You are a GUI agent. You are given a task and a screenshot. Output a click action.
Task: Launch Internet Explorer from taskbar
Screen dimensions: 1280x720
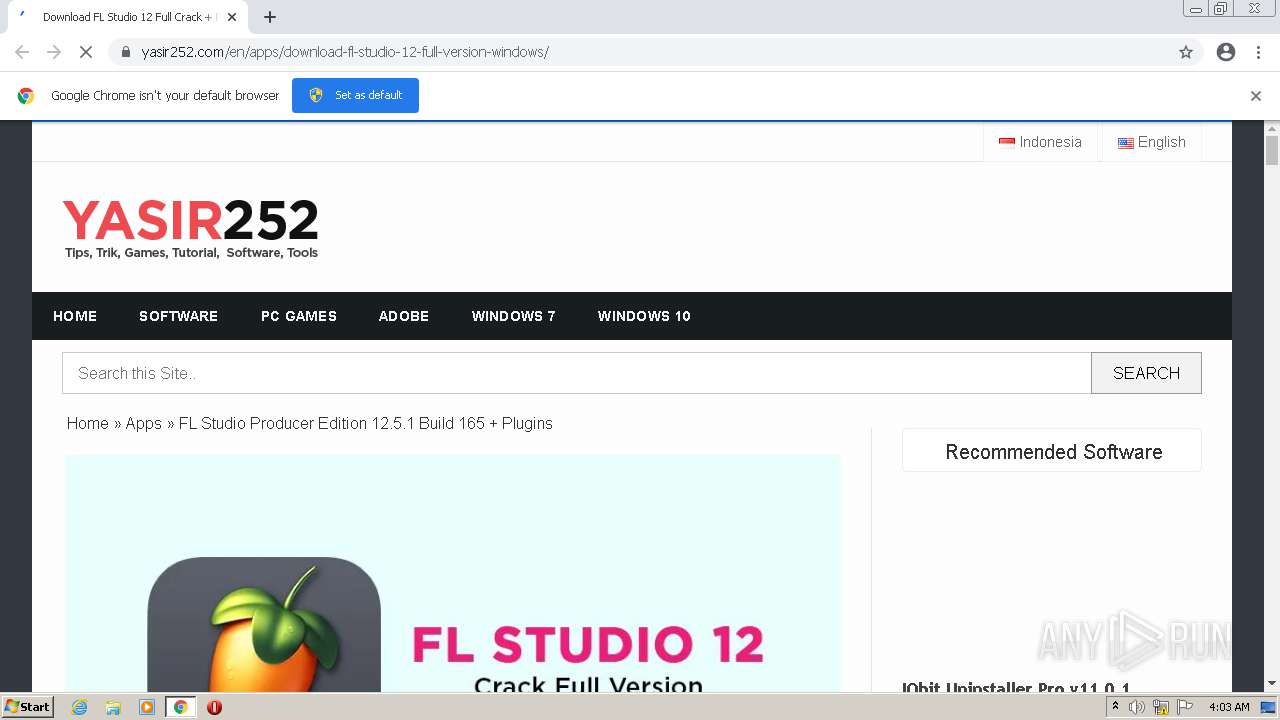pos(79,707)
